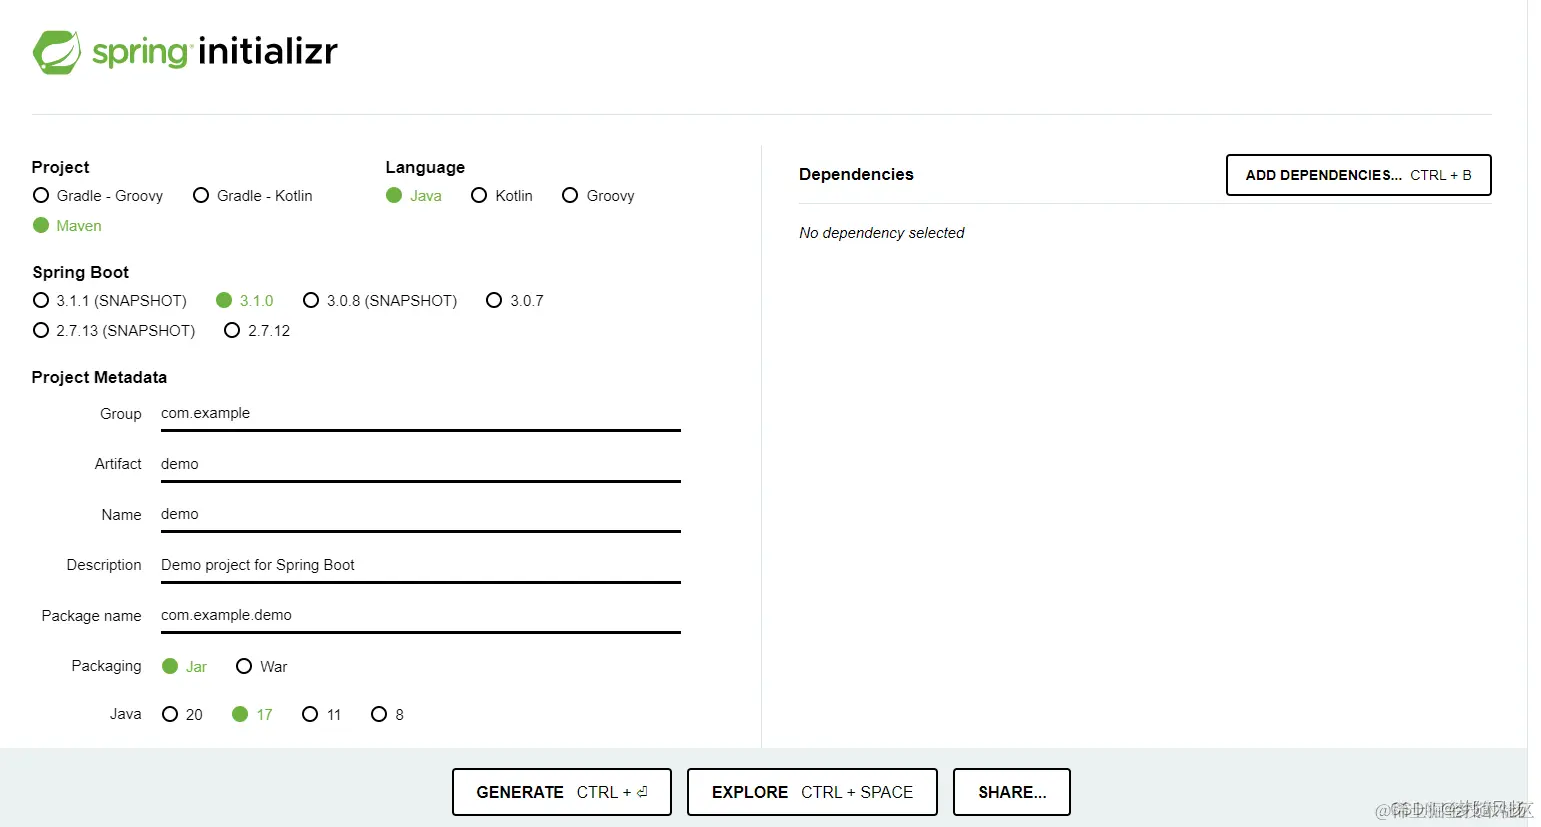1541x827 pixels.
Task: Click the Spring Initializr logo
Action: pos(185,52)
